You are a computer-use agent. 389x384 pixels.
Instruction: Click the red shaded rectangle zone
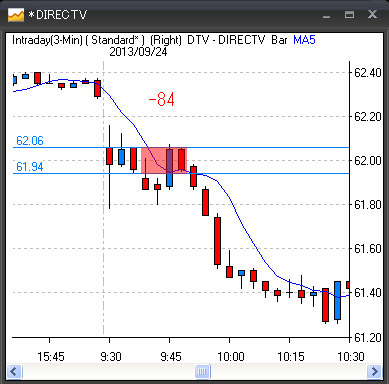point(164,160)
